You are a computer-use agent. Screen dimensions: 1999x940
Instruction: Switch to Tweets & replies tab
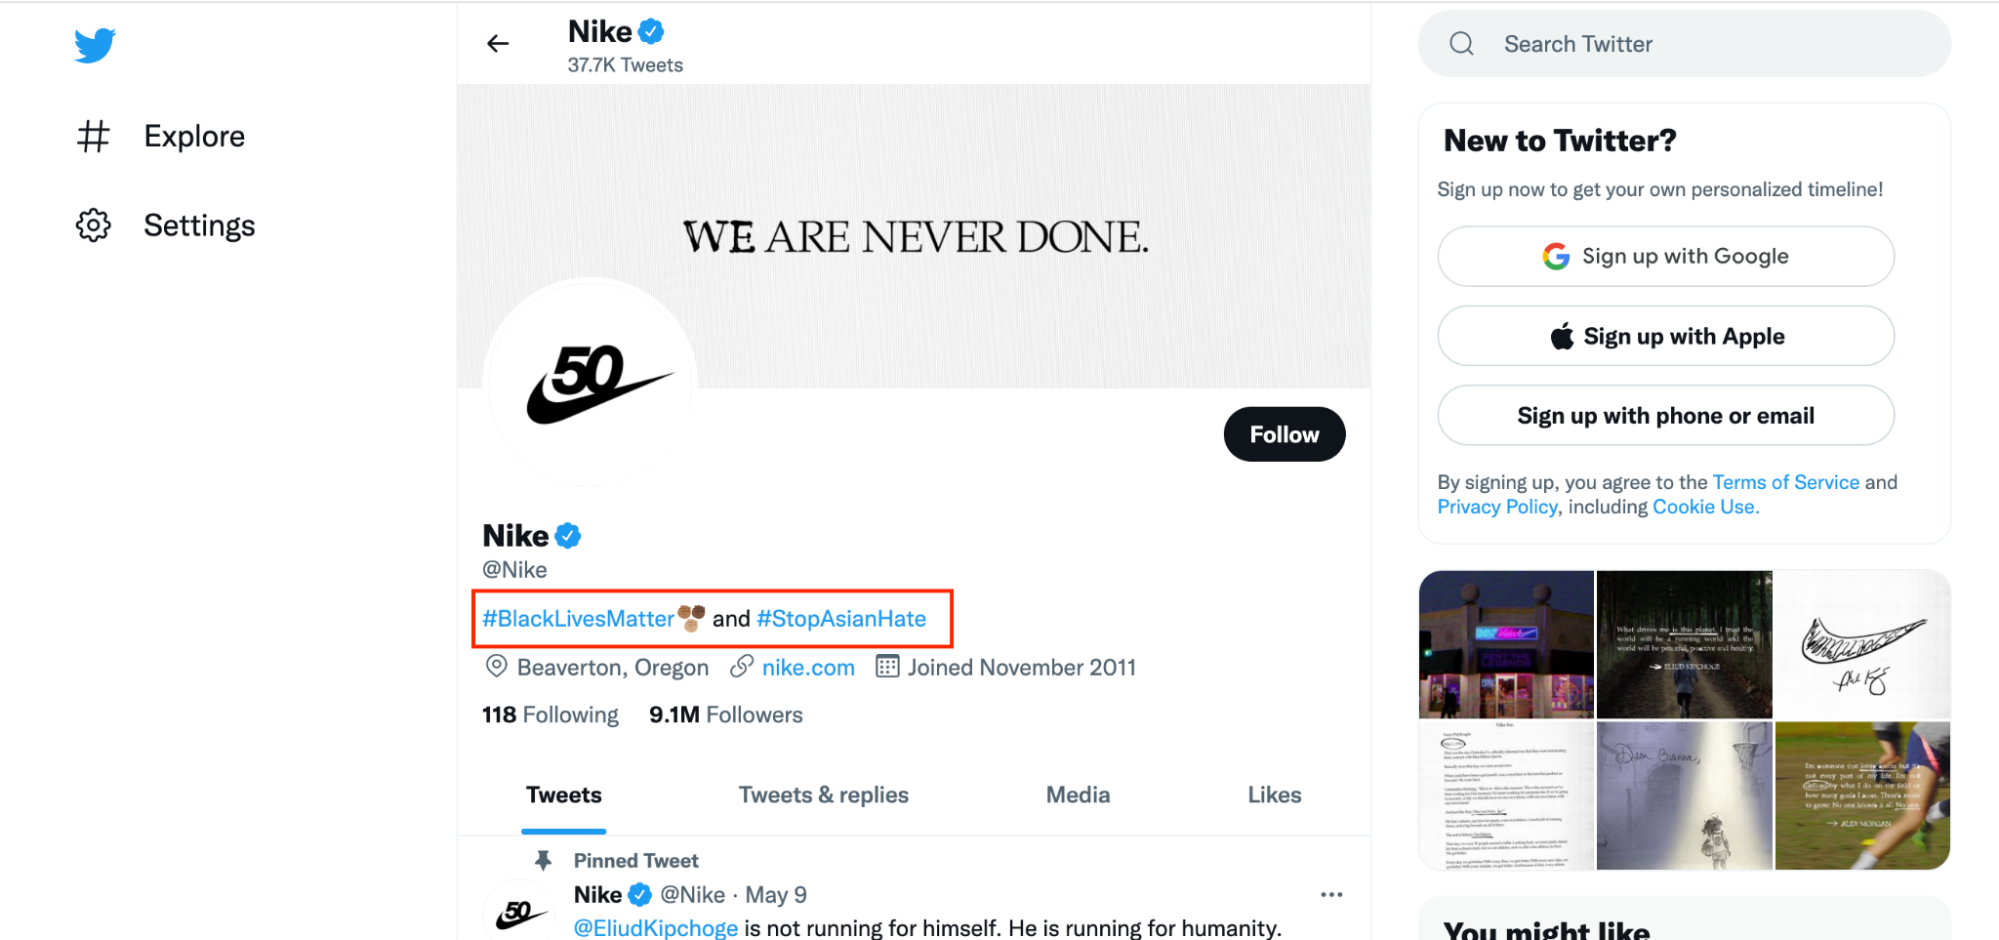click(x=823, y=795)
